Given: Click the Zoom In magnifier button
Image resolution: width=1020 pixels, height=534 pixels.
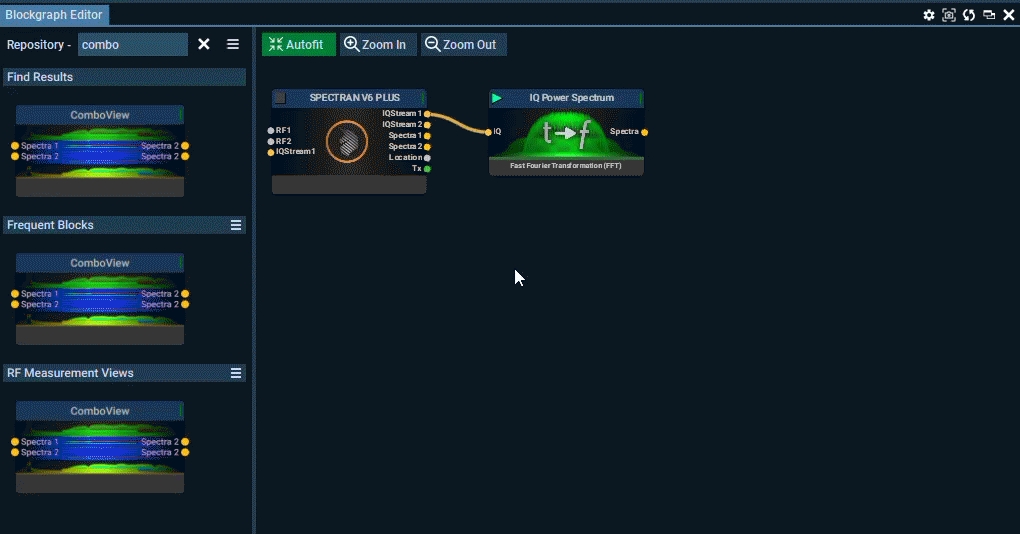Looking at the screenshot, I should coord(376,44).
